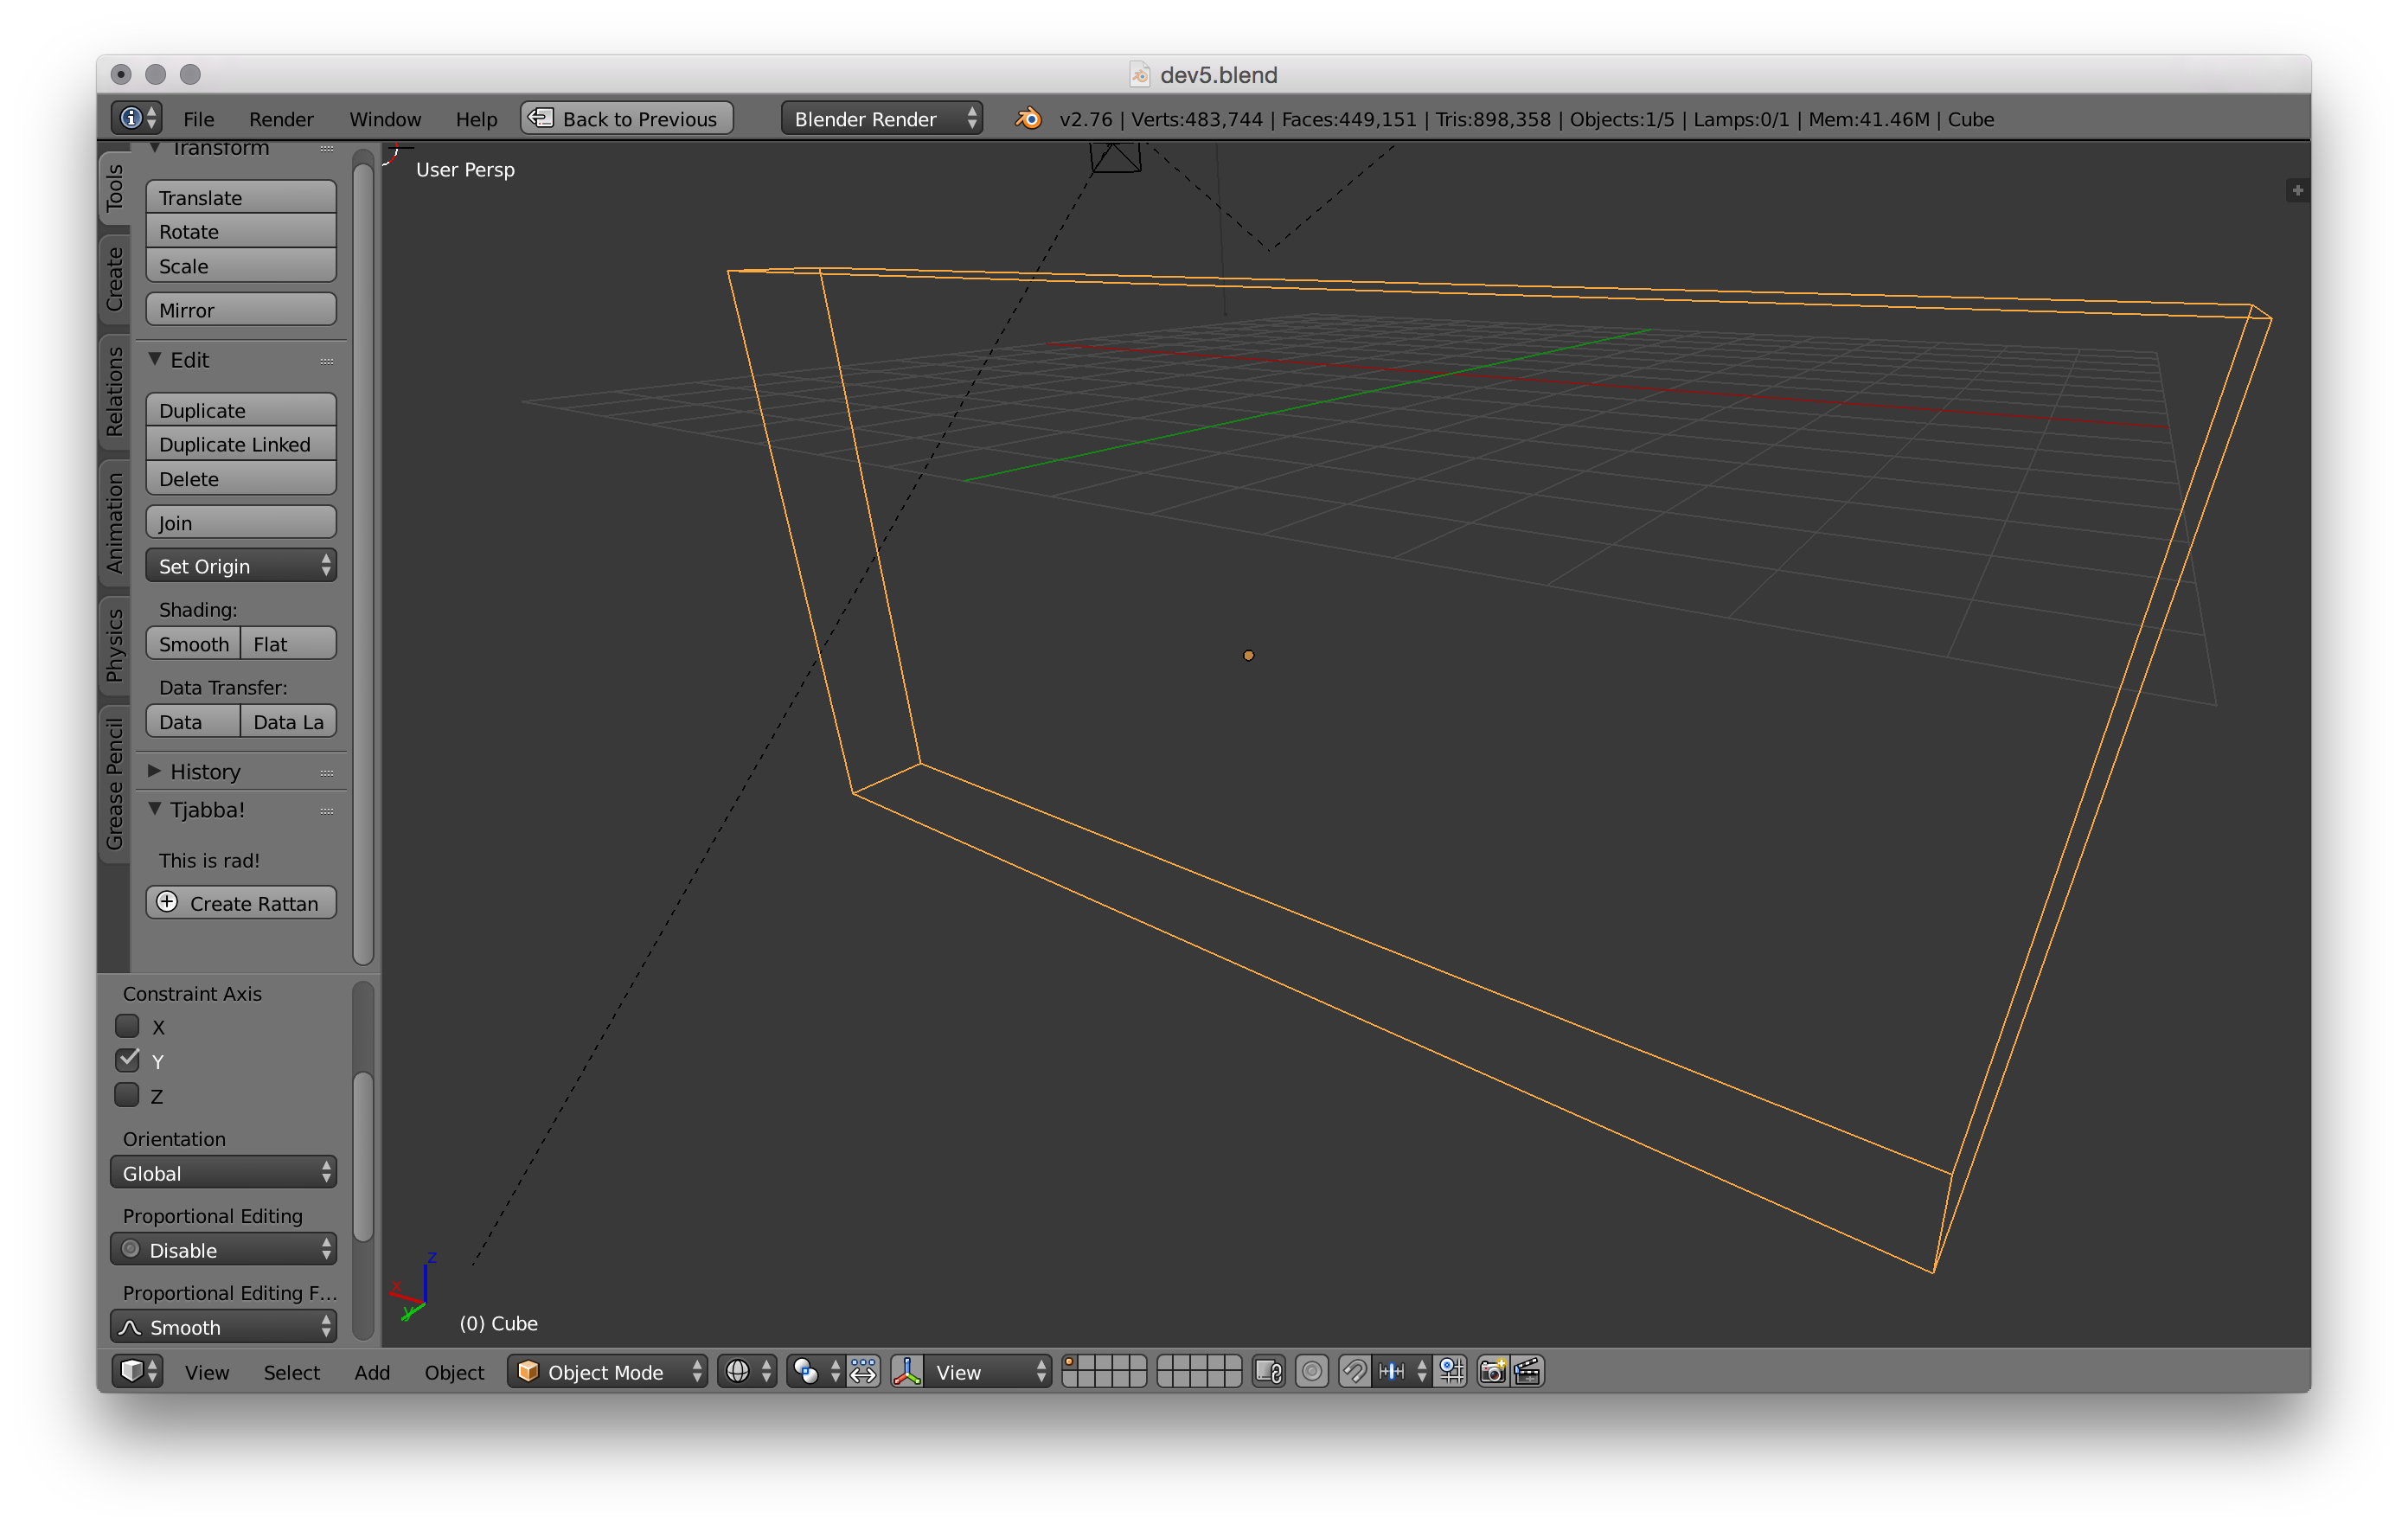Toggle snap target grid icon
This screenshot has height=1531, width=2408.
point(1451,1371)
